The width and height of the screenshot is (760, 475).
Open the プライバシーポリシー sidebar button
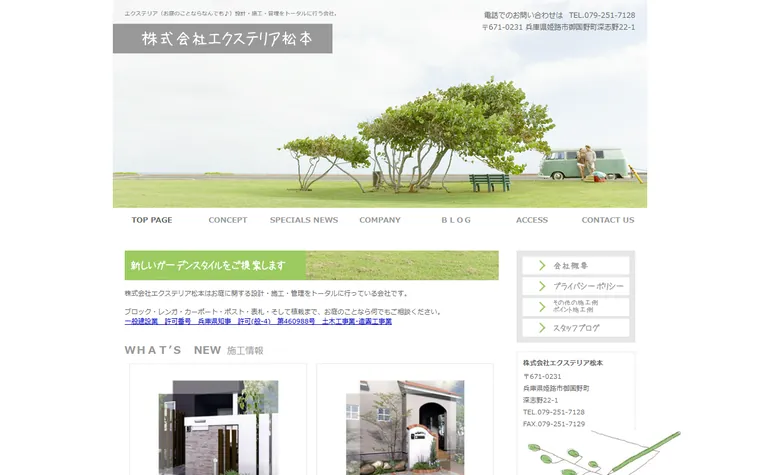pos(576,286)
